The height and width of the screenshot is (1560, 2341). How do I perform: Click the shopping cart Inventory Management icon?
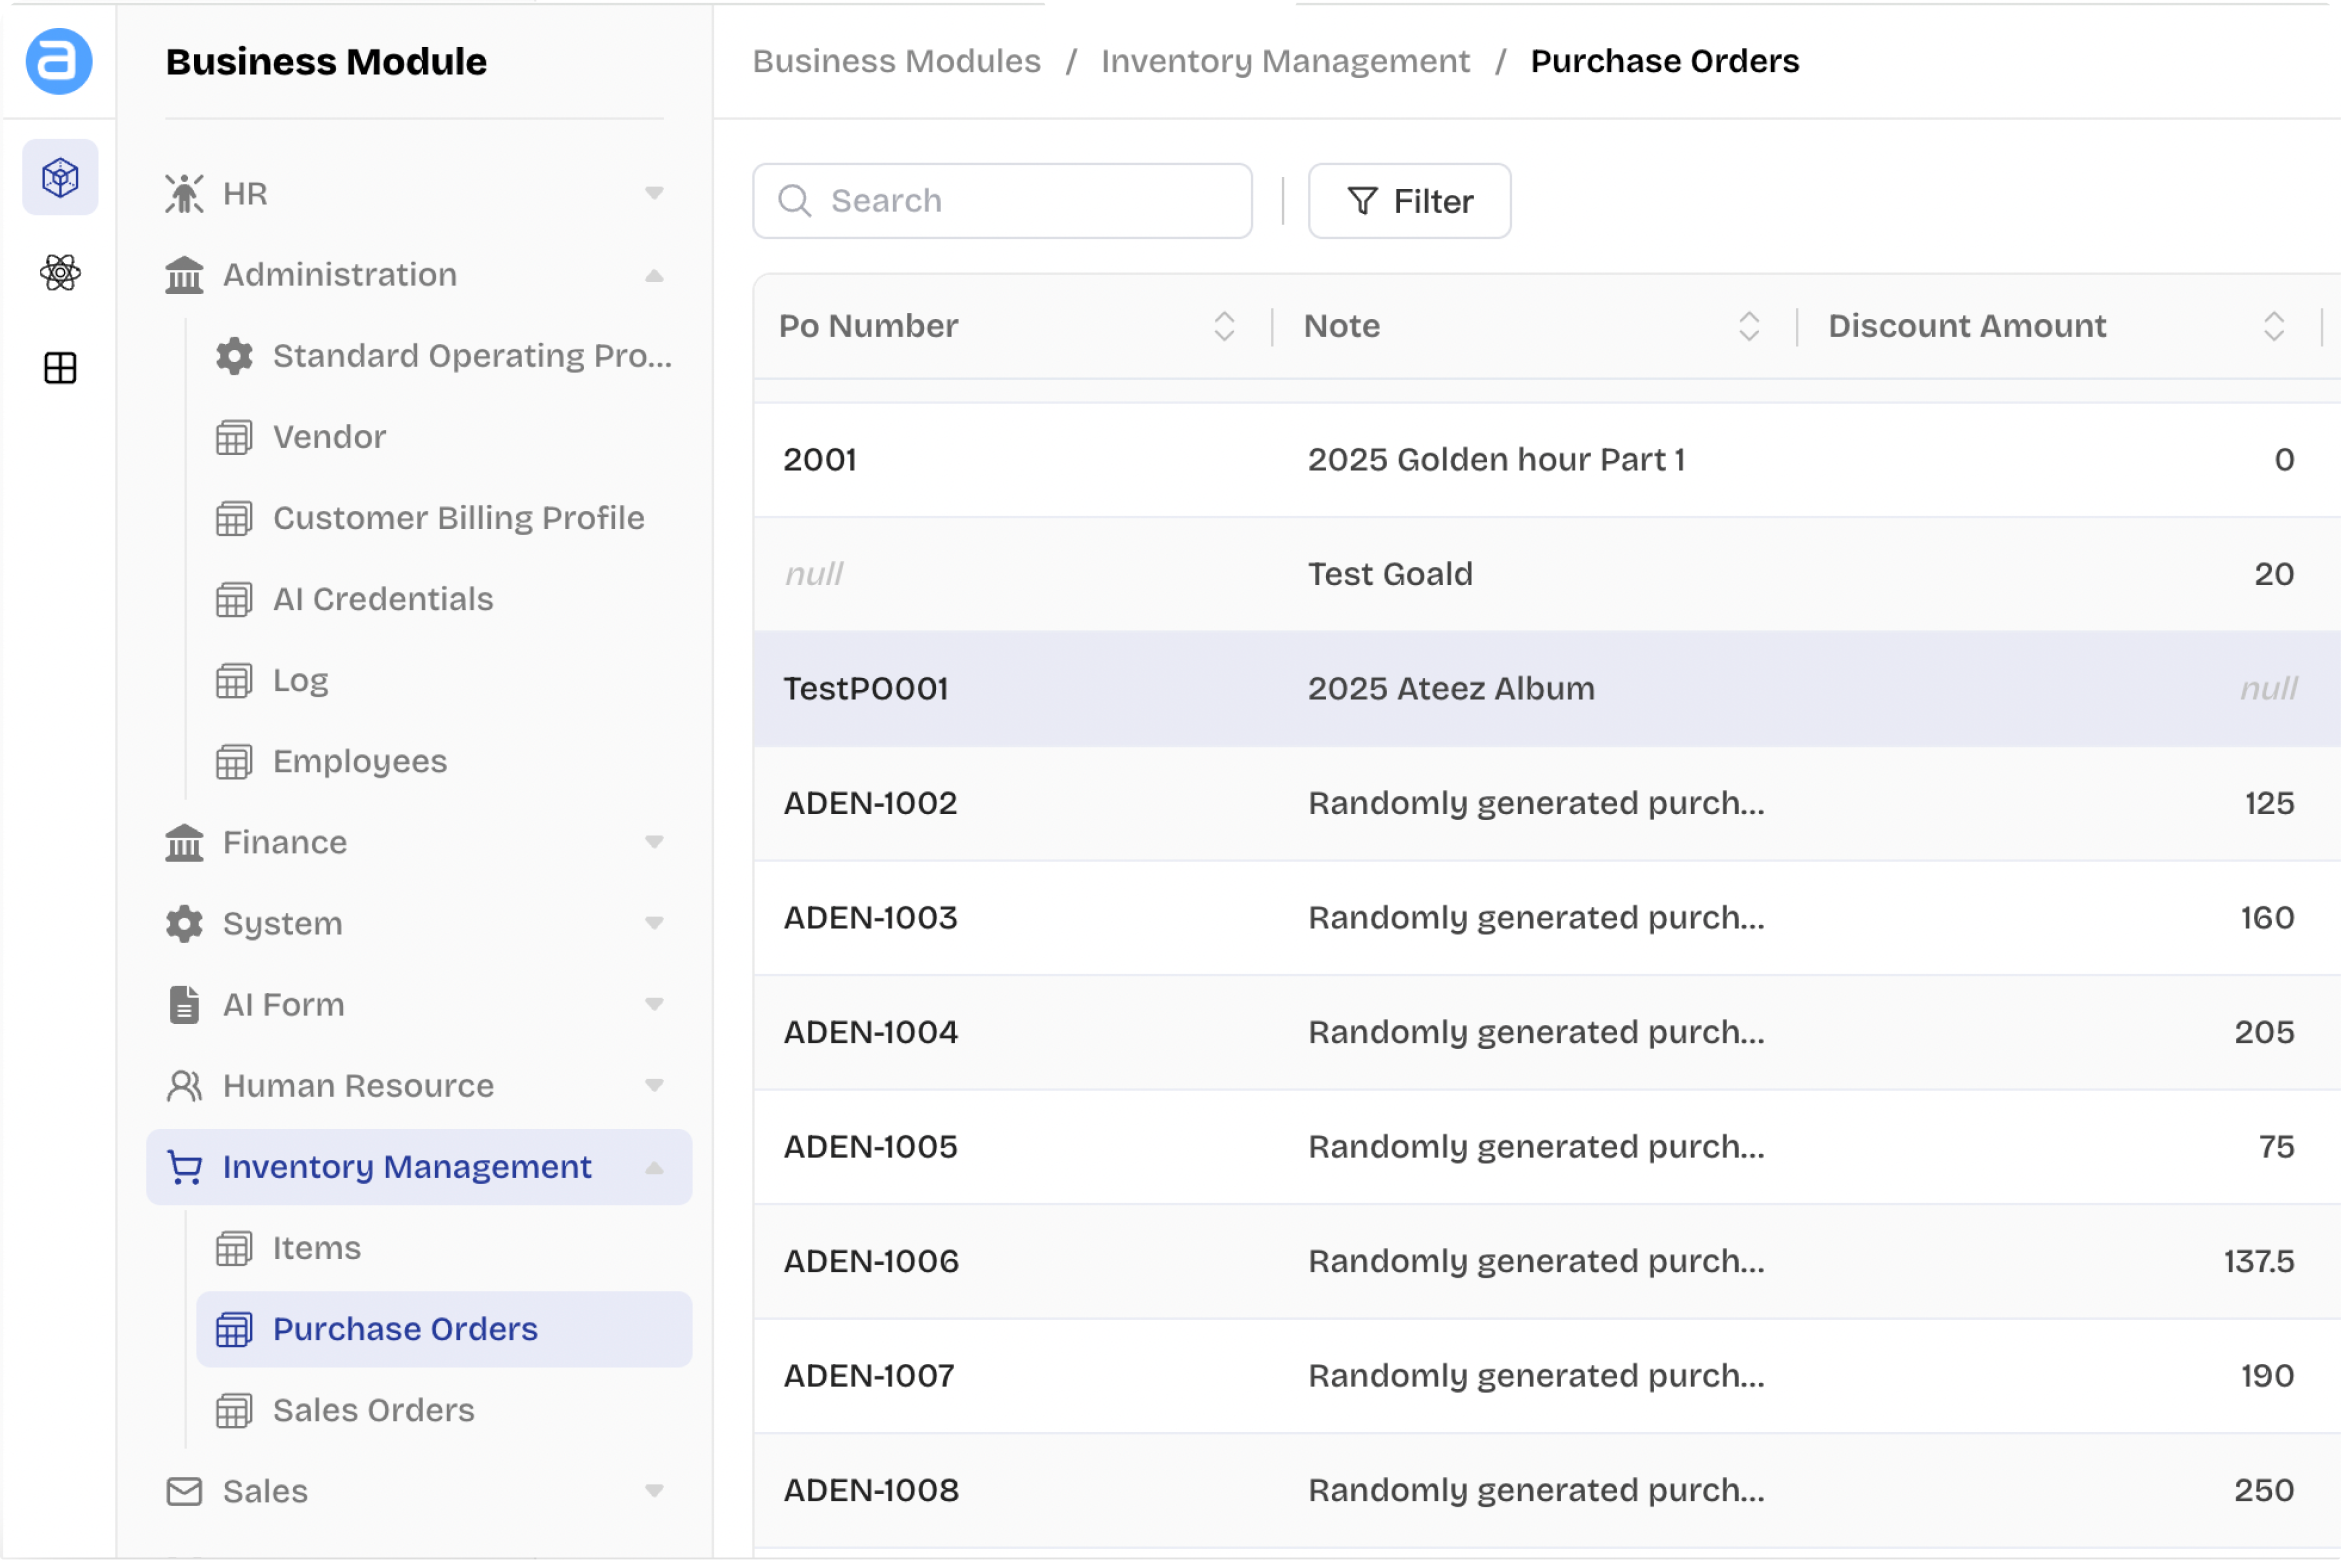(x=185, y=1167)
